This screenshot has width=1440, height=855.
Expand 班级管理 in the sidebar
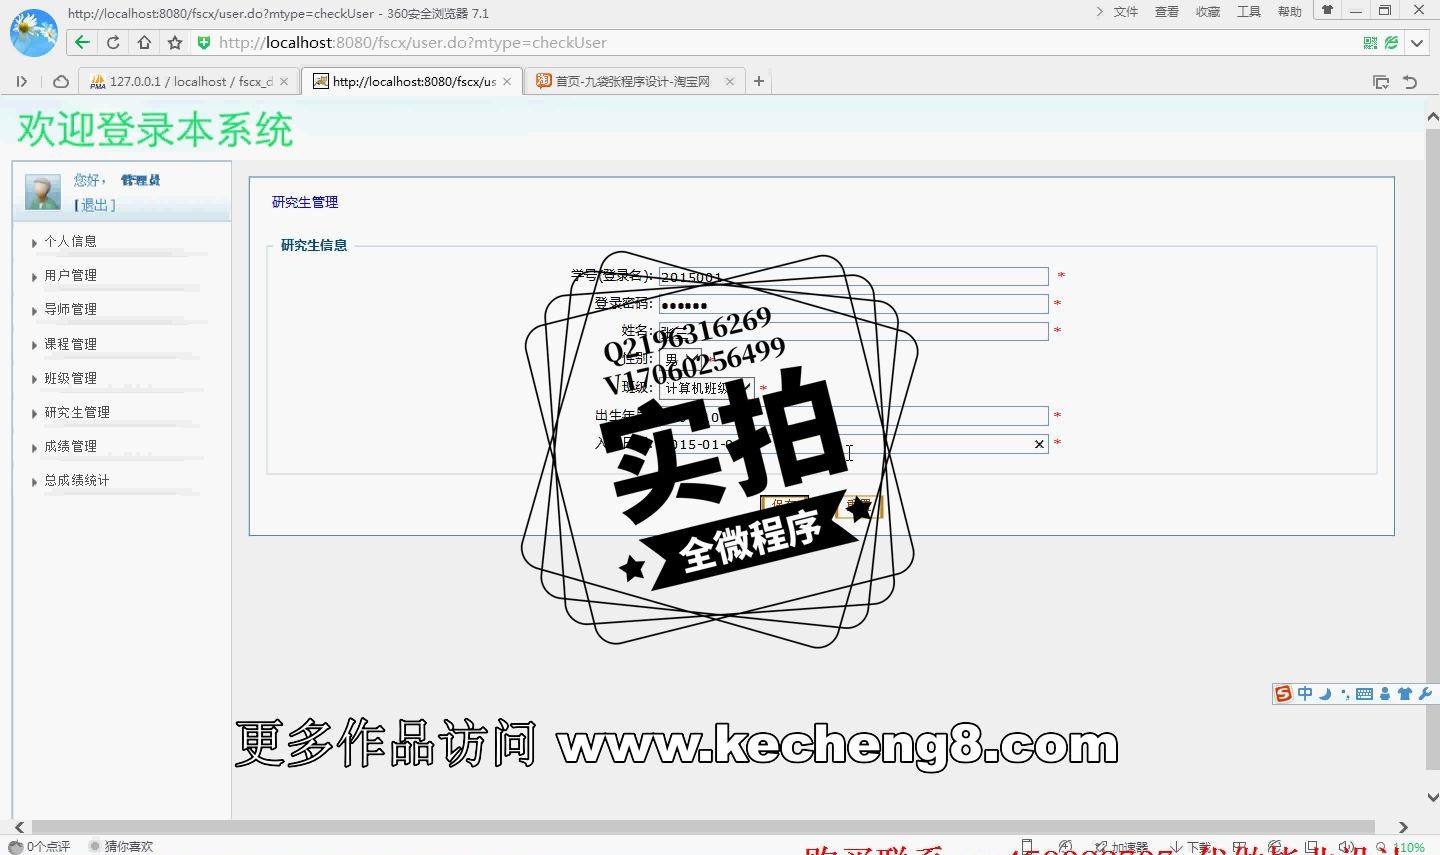(70, 378)
